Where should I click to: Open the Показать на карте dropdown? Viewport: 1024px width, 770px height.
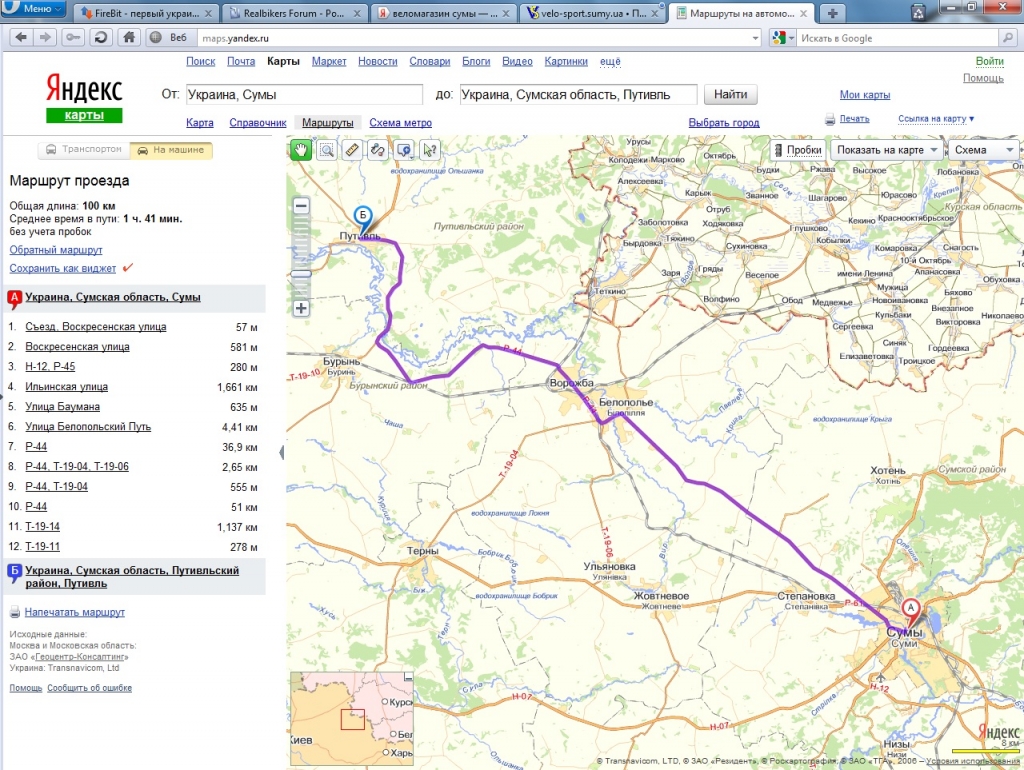[886, 150]
